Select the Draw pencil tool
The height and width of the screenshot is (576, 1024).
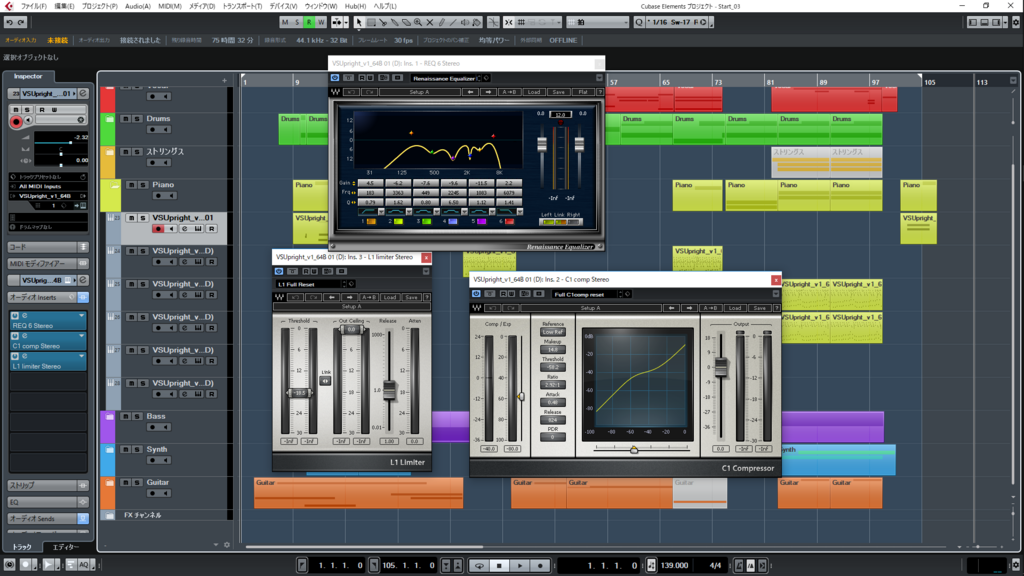tap(441, 22)
